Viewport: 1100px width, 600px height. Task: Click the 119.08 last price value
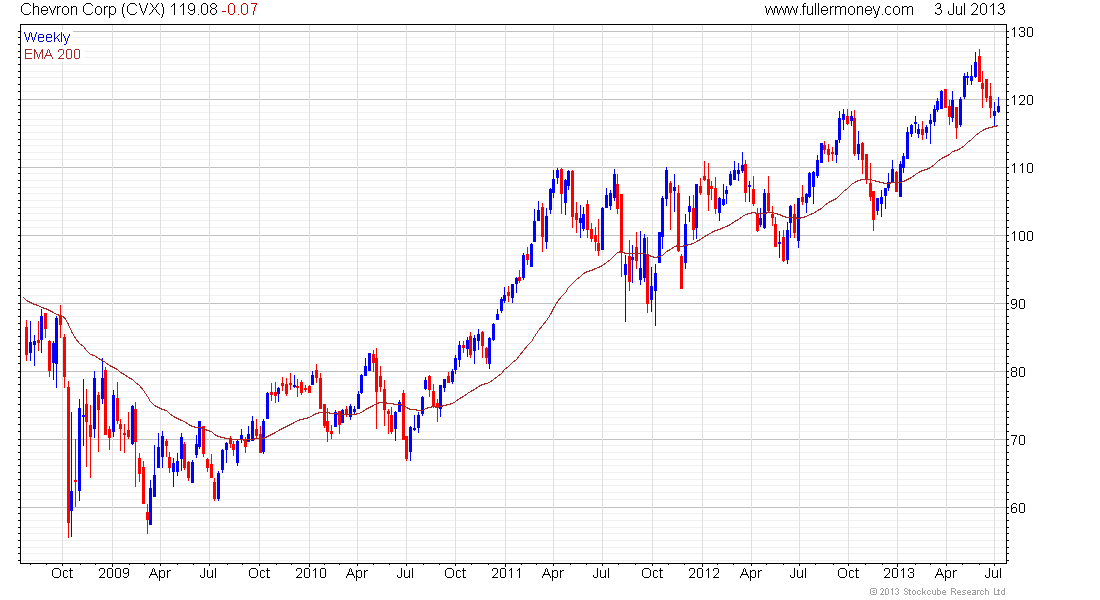pyautogui.click(x=194, y=10)
